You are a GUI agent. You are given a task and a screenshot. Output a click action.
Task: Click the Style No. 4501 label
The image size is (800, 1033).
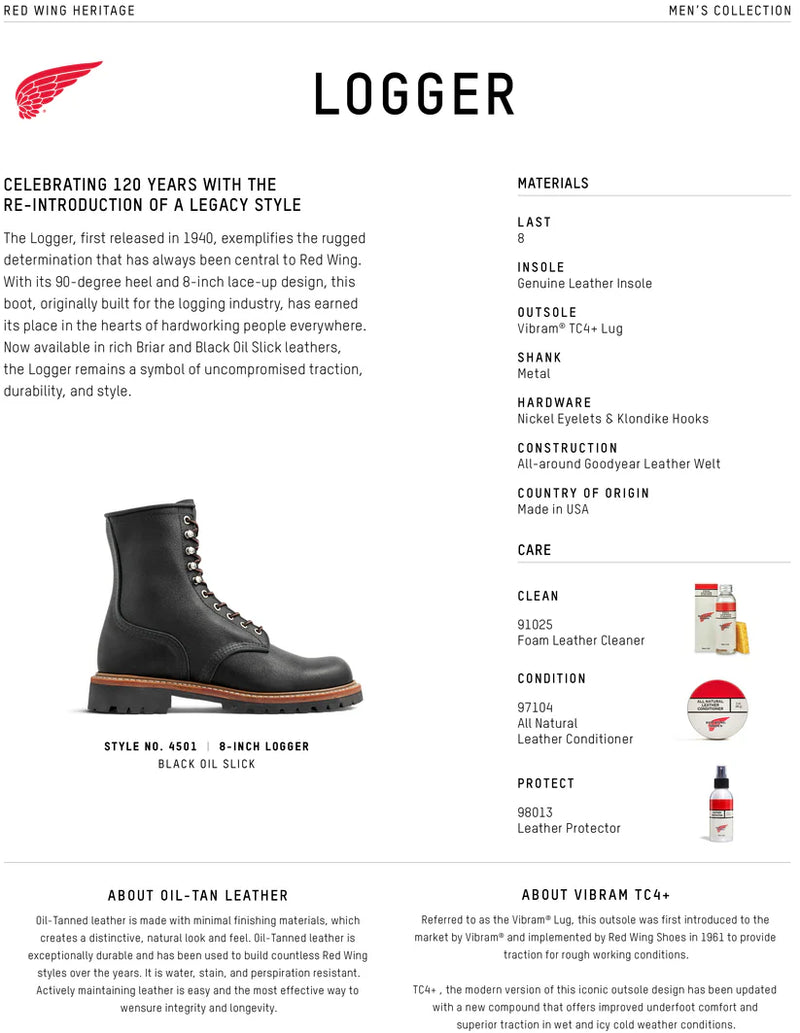pyautogui.click(x=150, y=746)
